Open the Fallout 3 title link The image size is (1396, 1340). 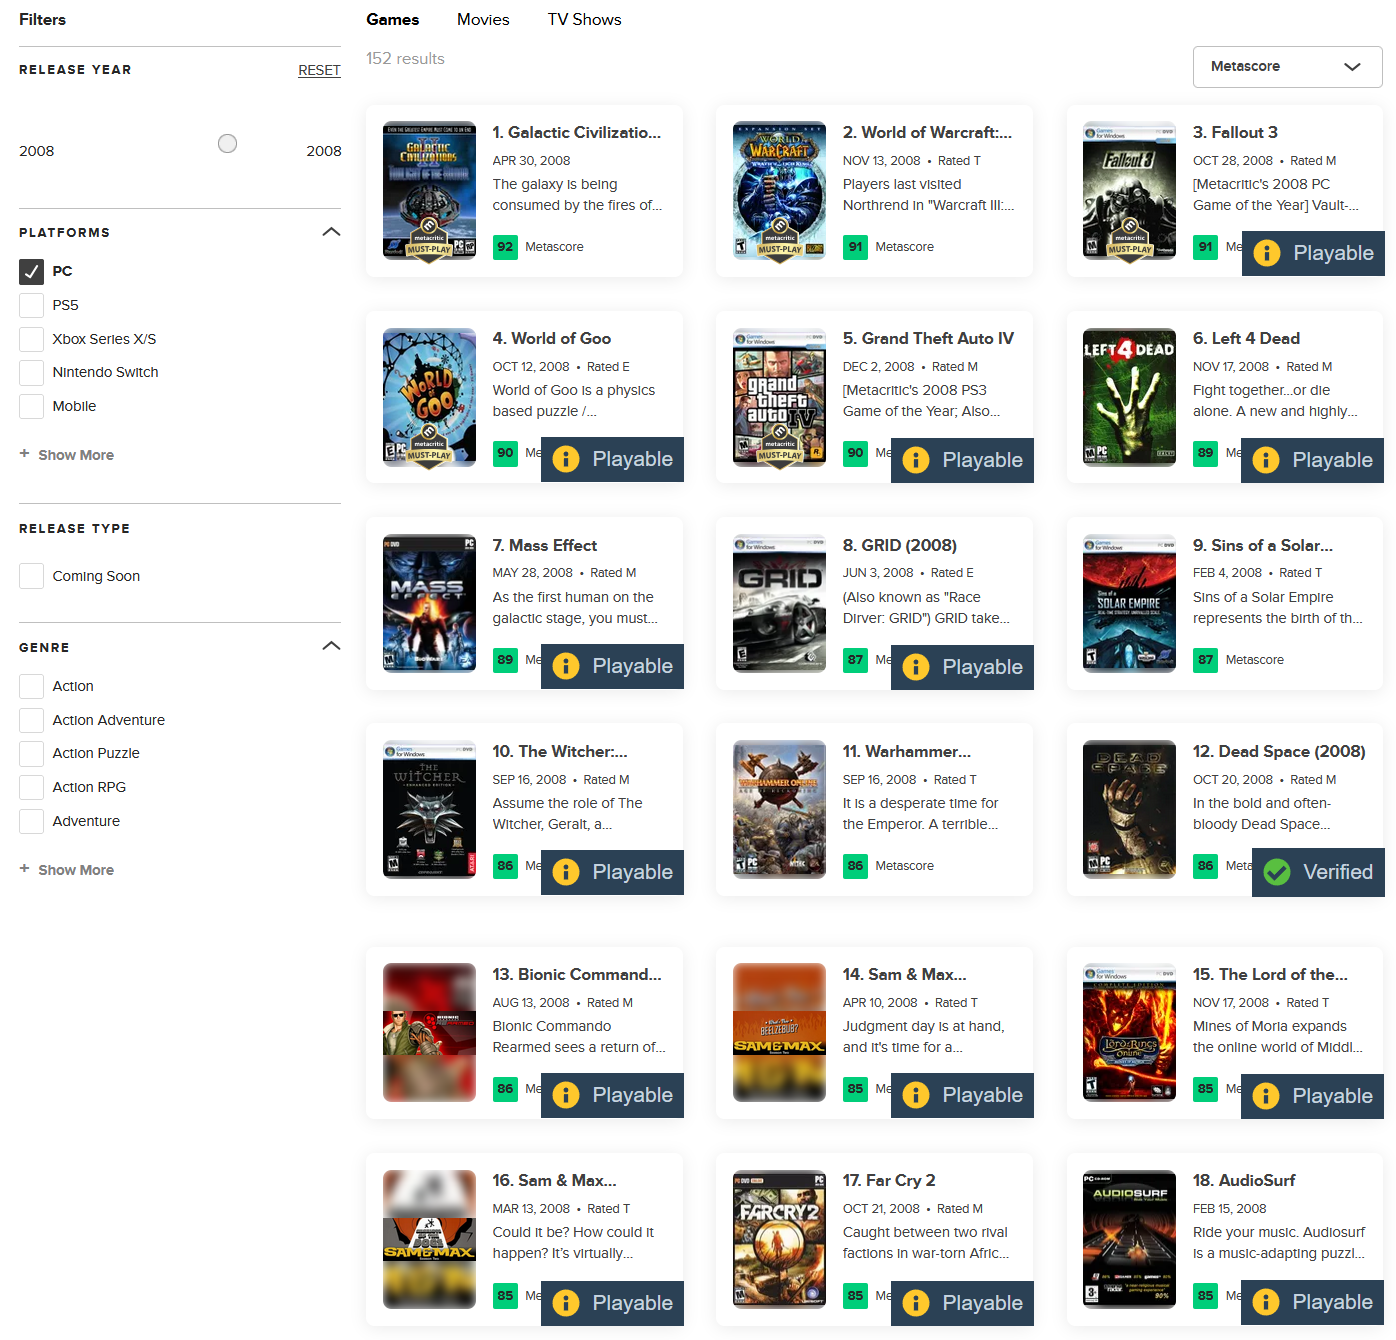1235,132
